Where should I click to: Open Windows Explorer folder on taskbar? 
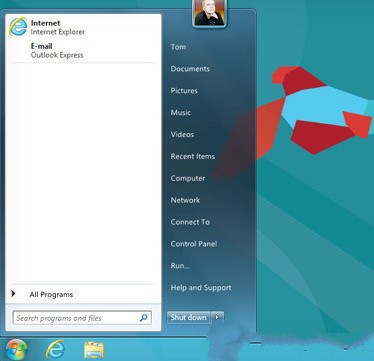coord(94,350)
